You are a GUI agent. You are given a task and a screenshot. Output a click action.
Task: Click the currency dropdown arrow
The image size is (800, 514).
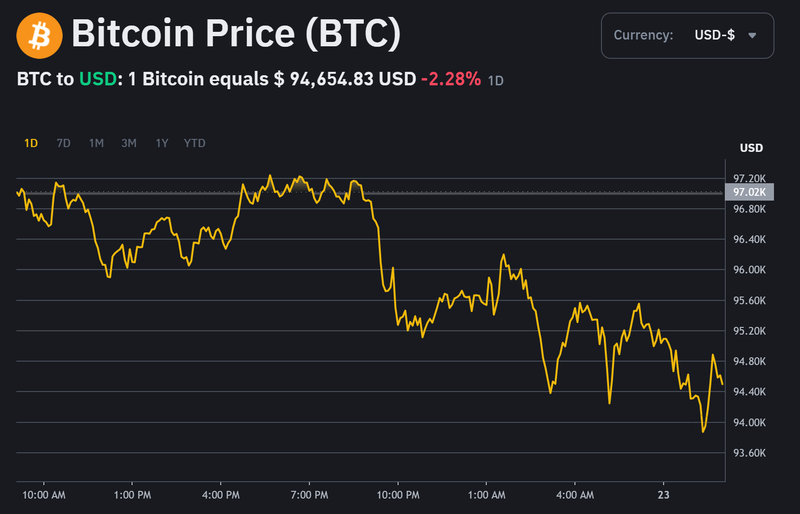point(752,36)
